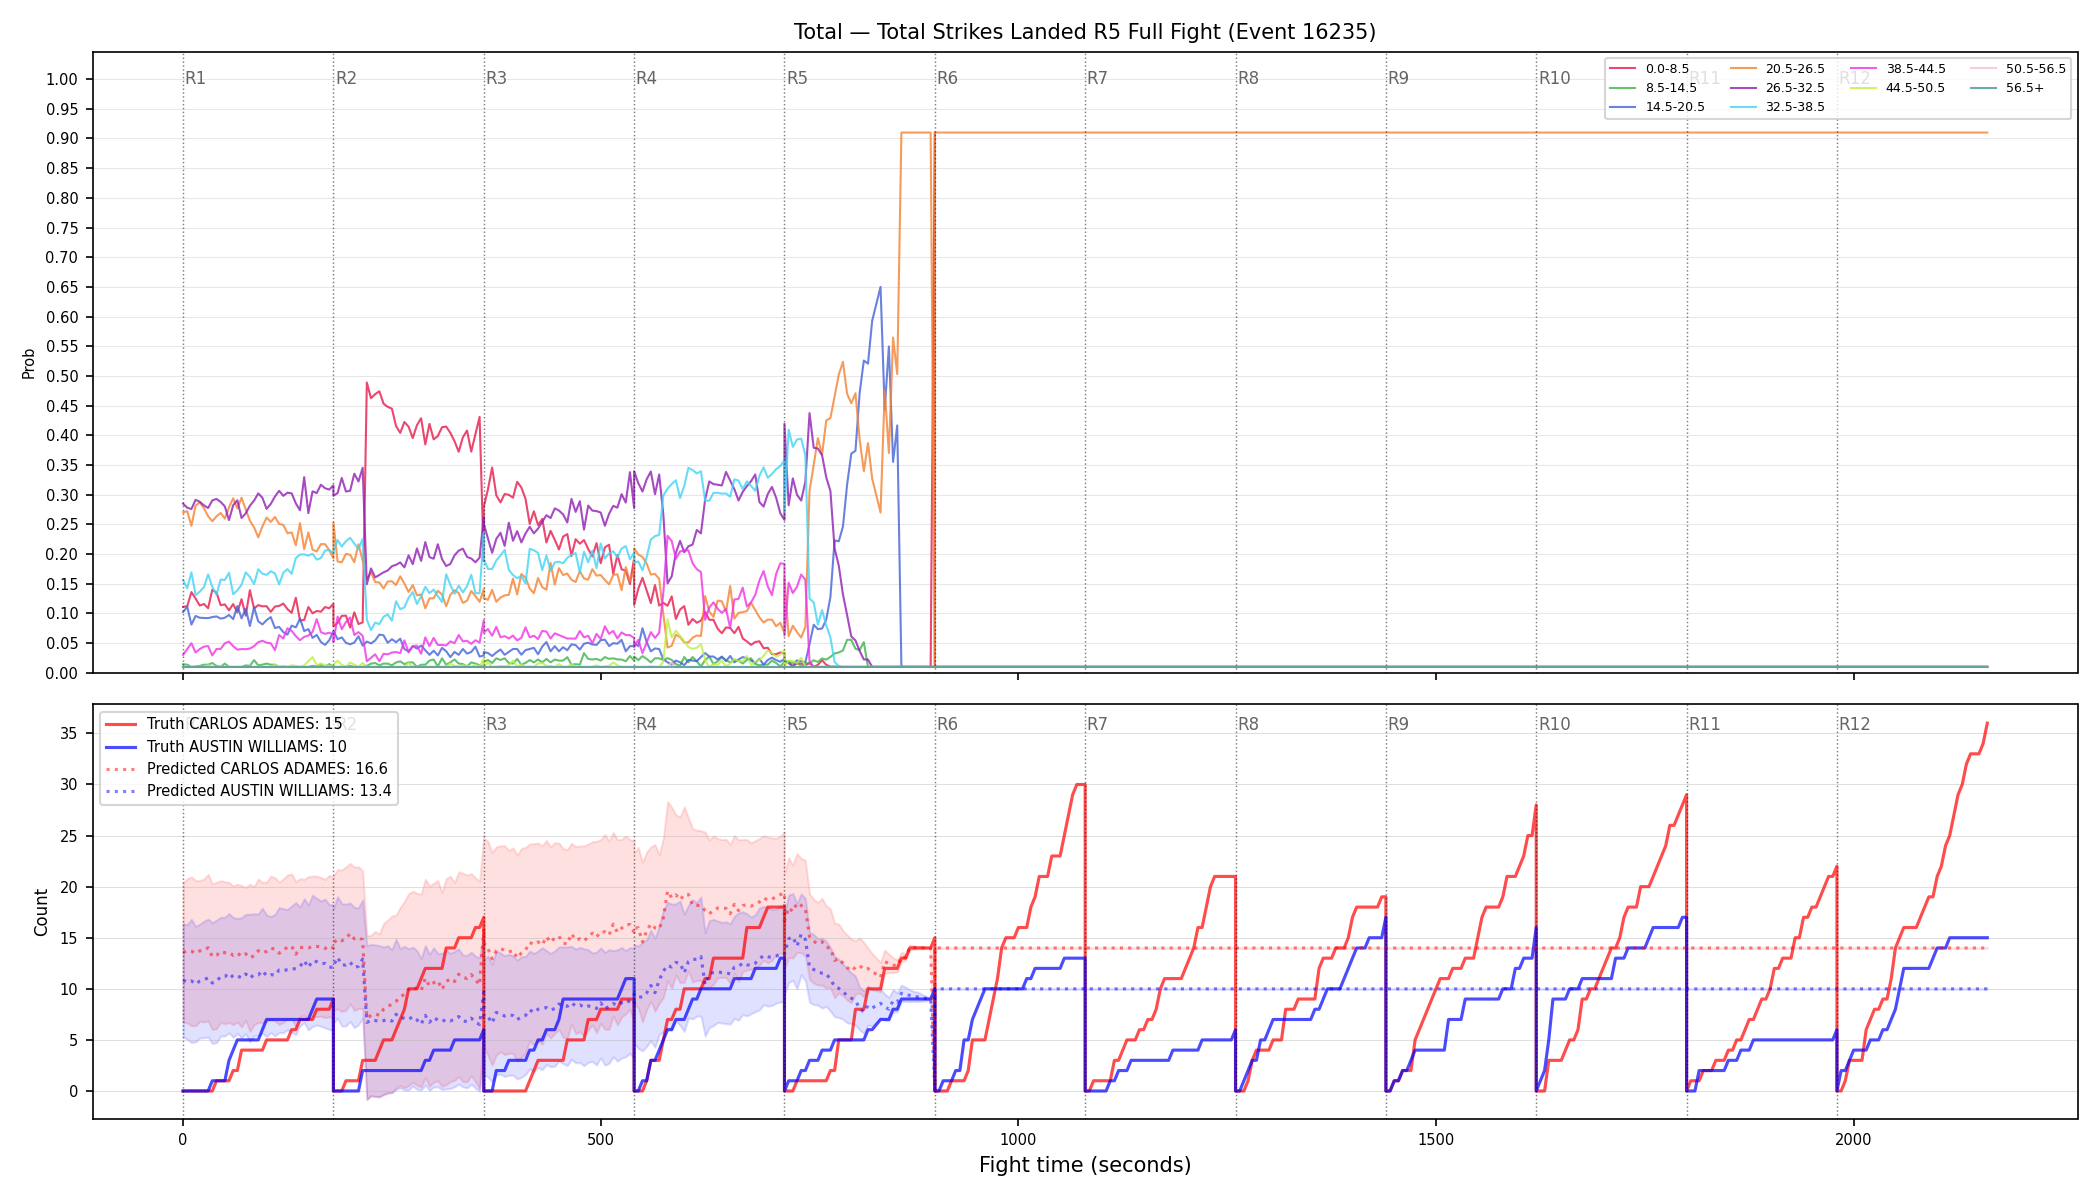Viewport: 2100px width, 1200px height.
Task: Click the R4 label in the probability chart
Action: (x=646, y=78)
